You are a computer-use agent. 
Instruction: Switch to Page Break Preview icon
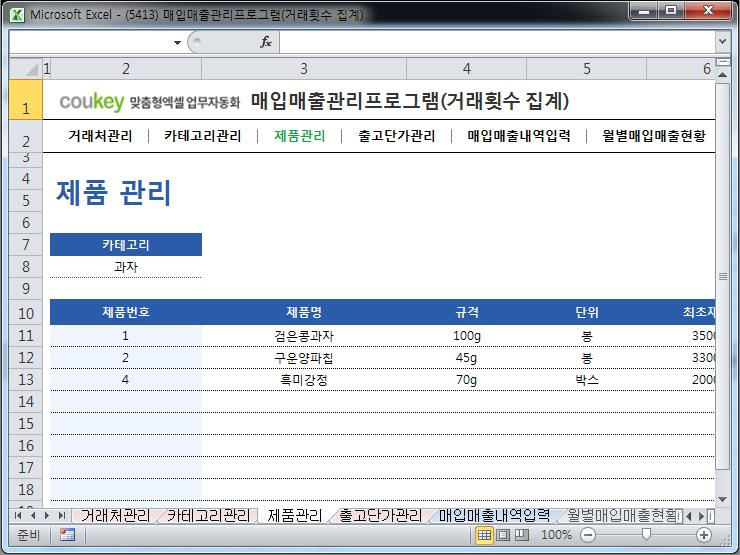coord(521,535)
